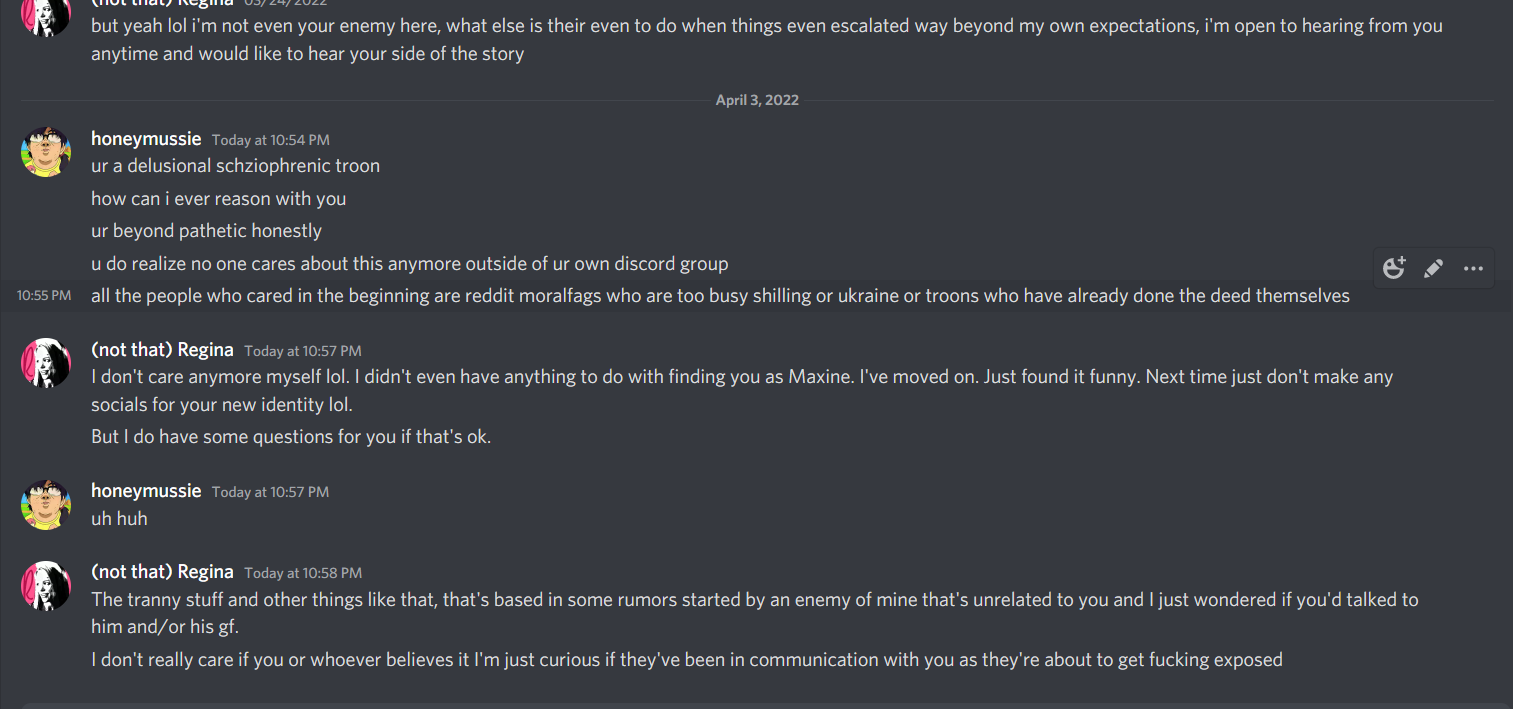Click Regina's "Today at 10:57 PM" timestamp
Viewport: 1513px width, 709px height.
303,351
